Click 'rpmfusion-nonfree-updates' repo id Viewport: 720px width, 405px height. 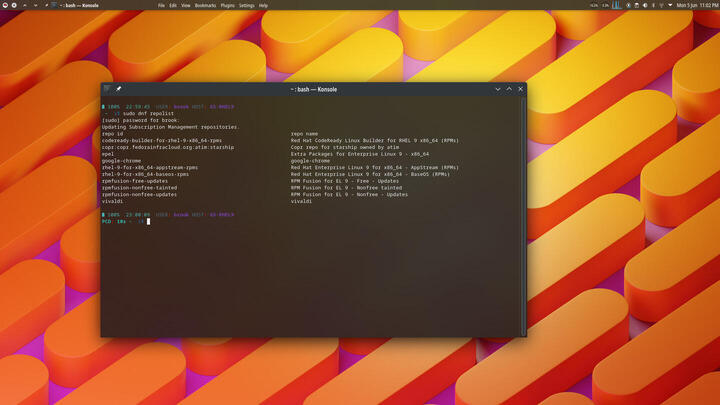tap(139, 195)
